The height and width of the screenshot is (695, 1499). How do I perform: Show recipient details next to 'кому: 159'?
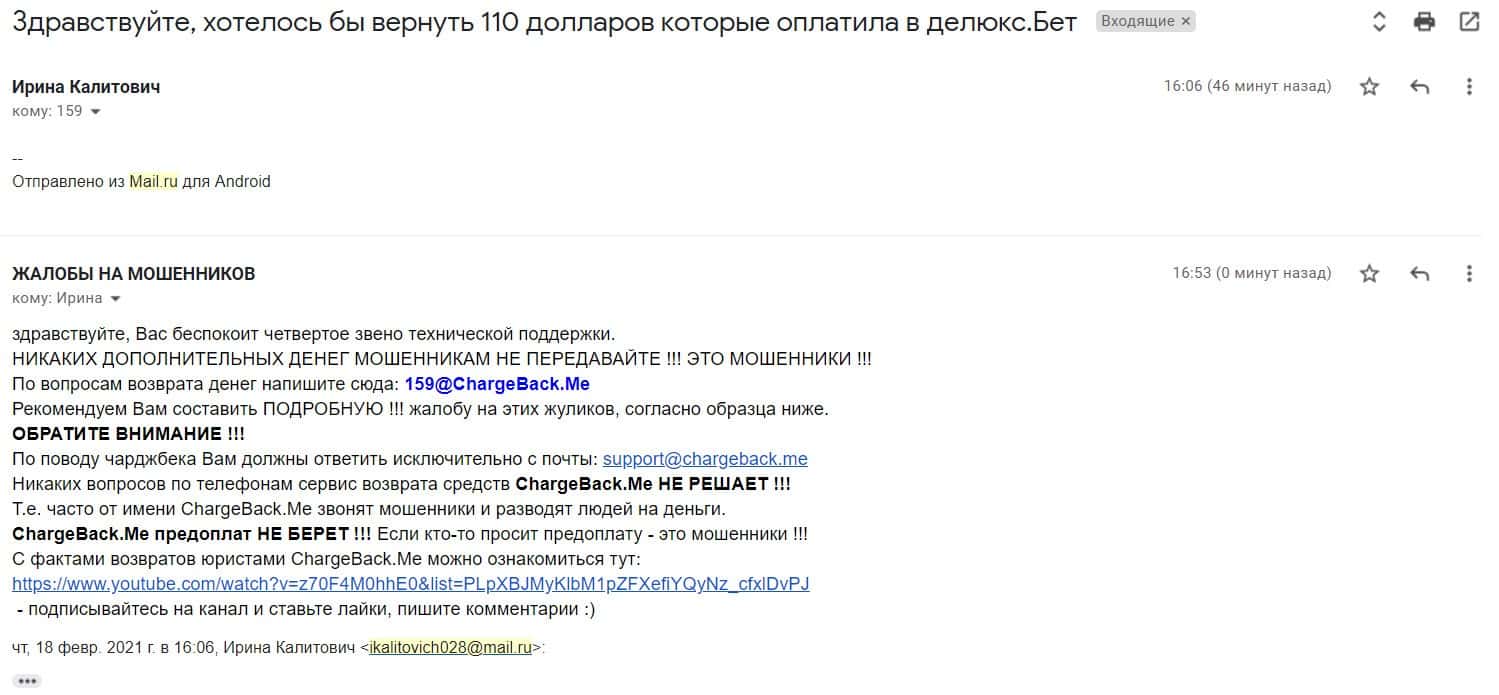96,112
